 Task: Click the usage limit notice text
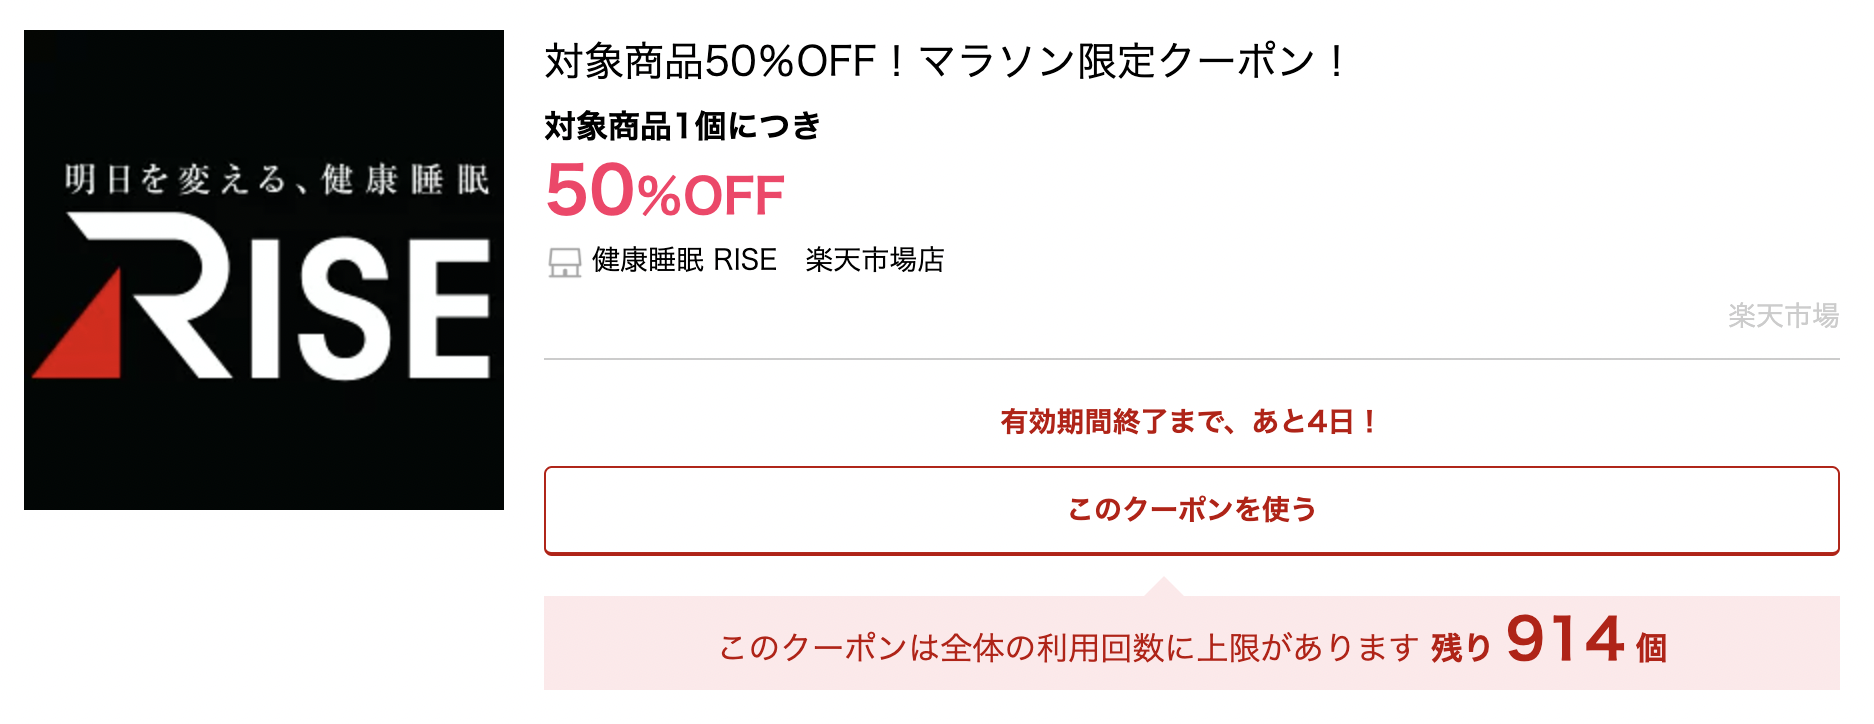coord(1068,648)
